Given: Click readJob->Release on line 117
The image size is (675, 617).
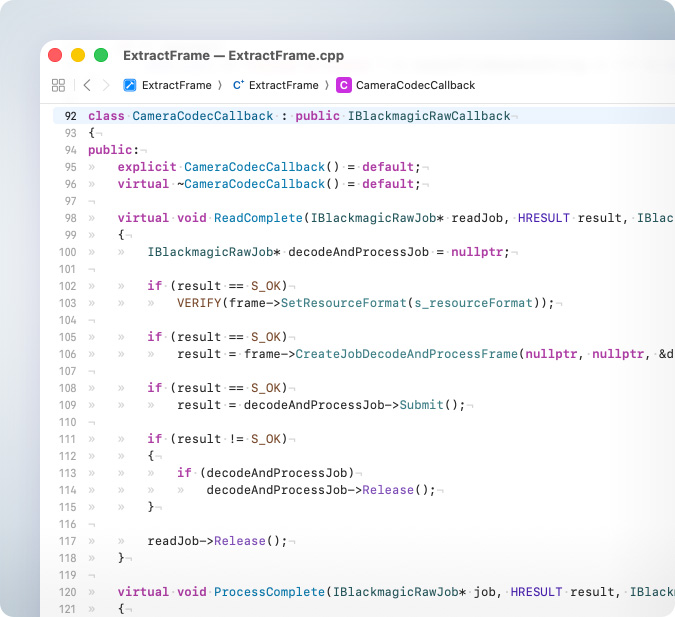Looking at the screenshot, I should tap(207, 541).
